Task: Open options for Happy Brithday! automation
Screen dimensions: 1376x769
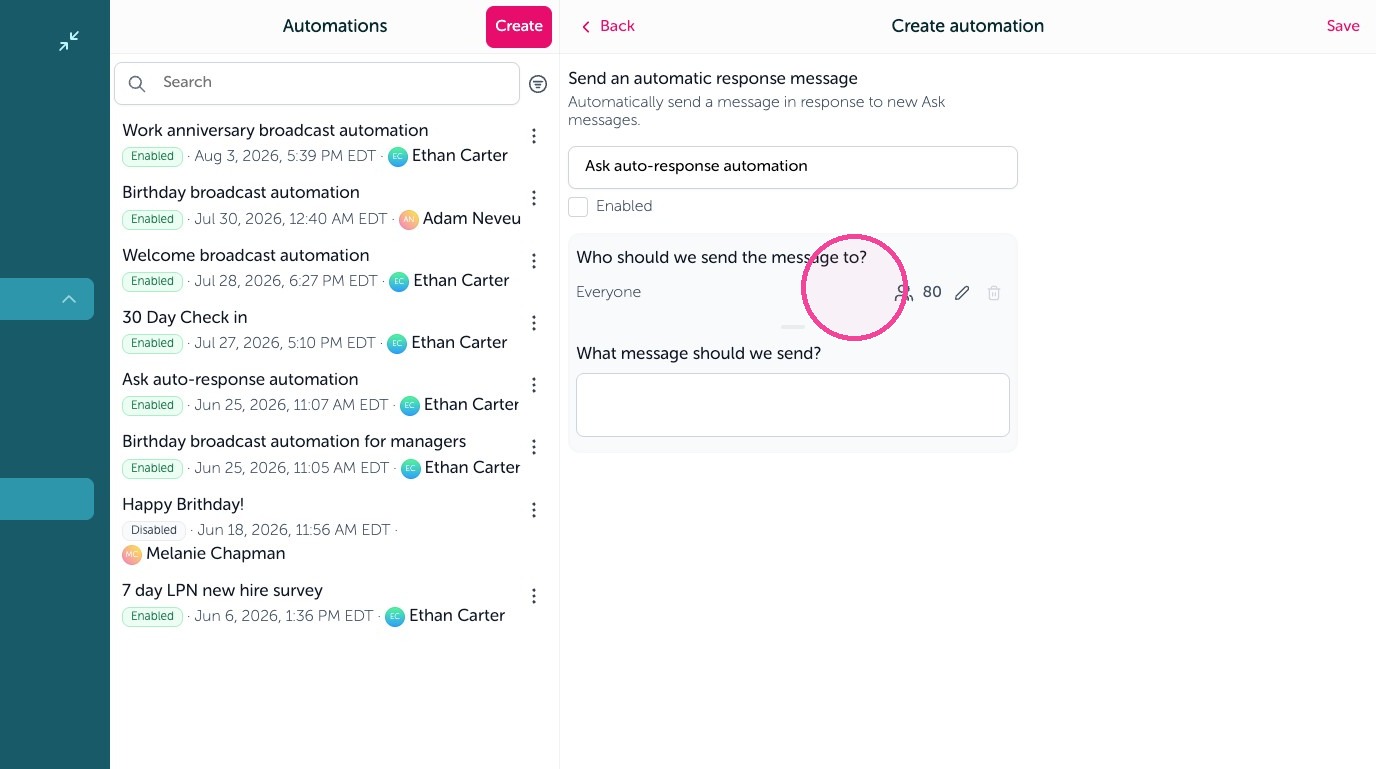Action: [x=534, y=510]
